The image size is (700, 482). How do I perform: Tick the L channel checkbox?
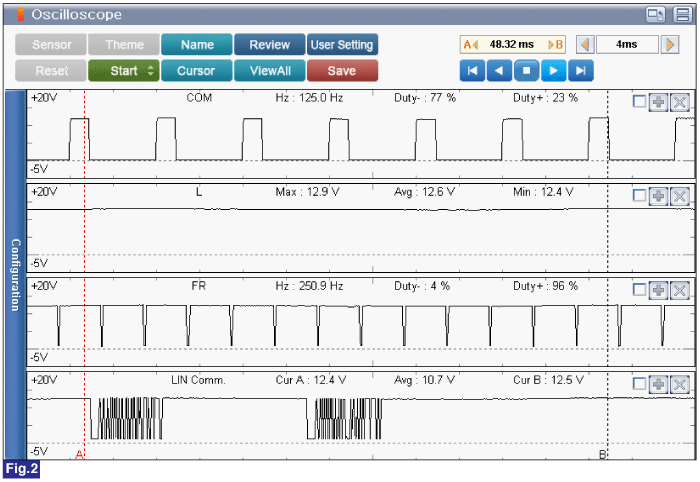tap(639, 196)
